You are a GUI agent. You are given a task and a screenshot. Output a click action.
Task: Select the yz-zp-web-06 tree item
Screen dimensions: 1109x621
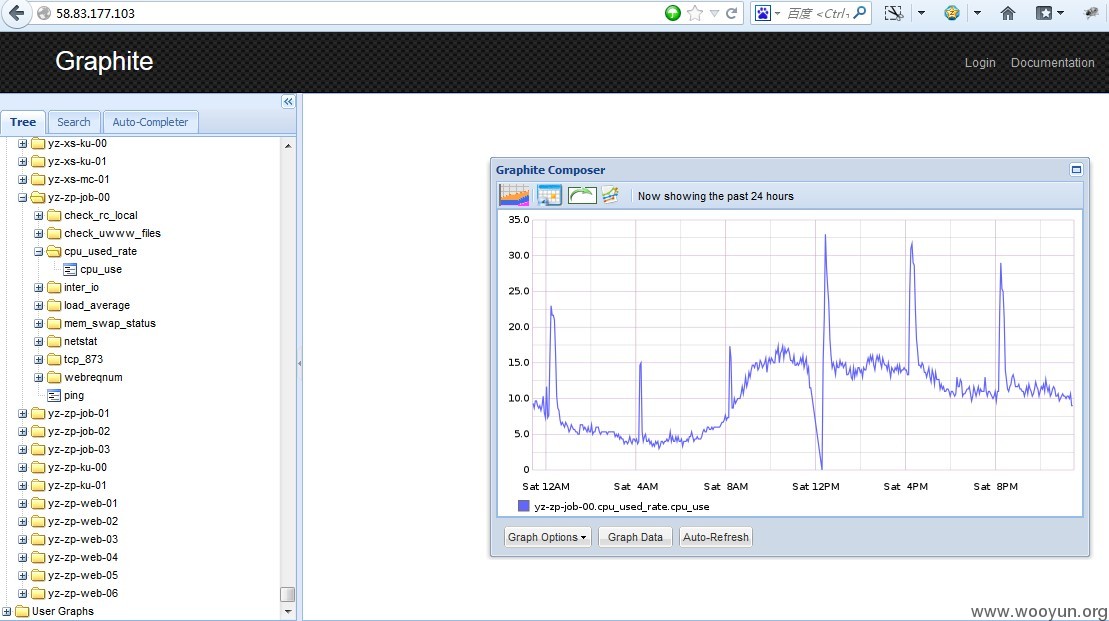click(83, 593)
